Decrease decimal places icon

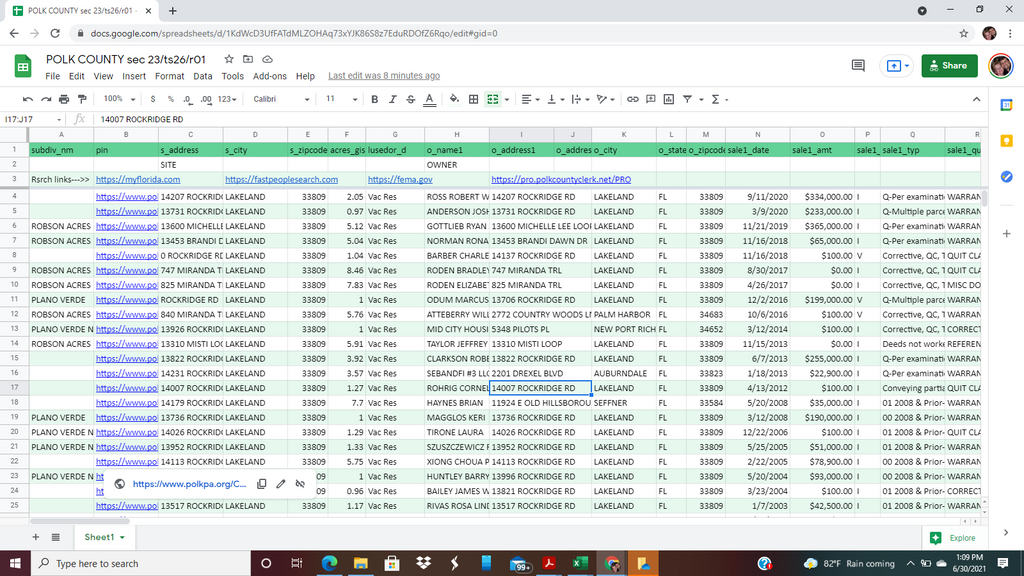point(188,99)
